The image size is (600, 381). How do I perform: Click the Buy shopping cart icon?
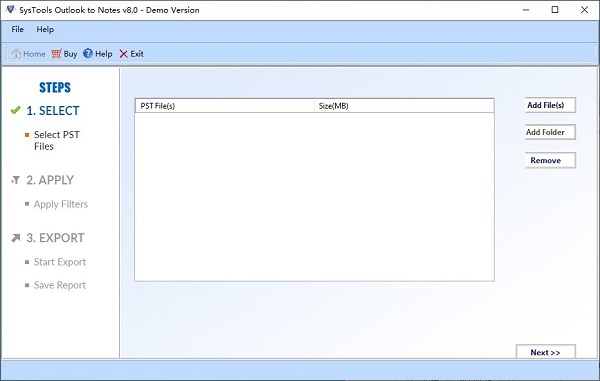[x=56, y=54]
